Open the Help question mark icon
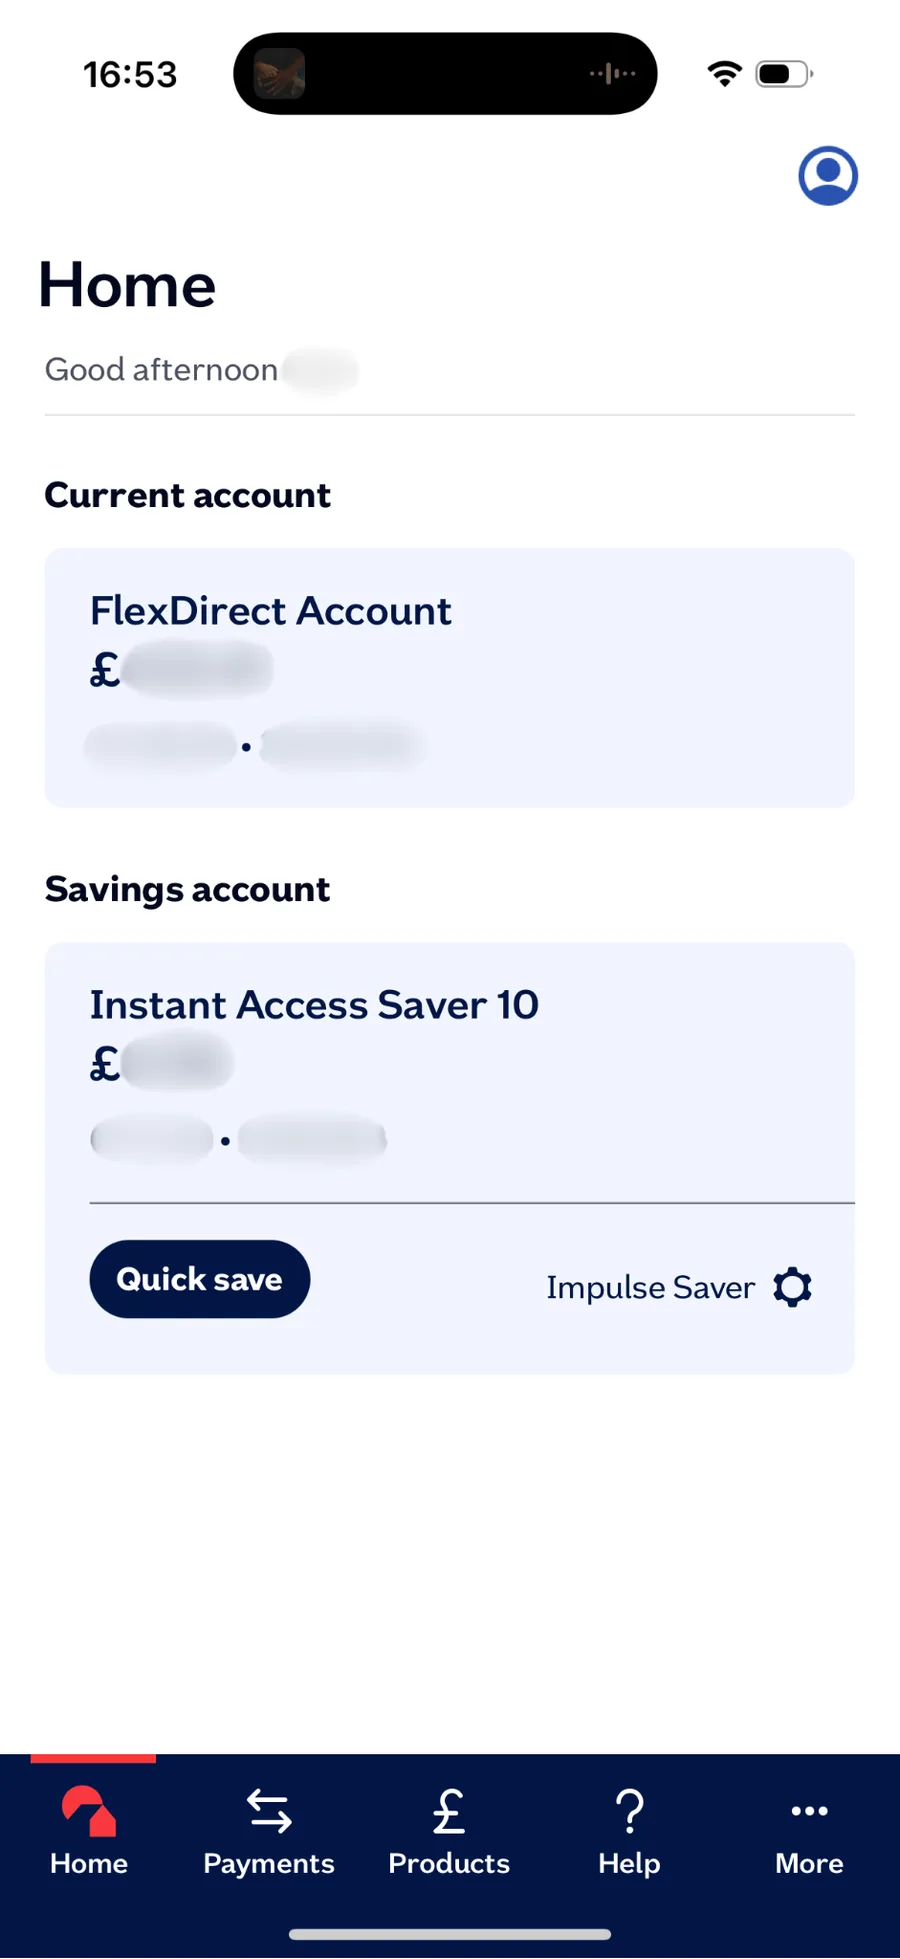Image resolution: width=900 pixels, height=1959 pixels. tap(628, 1810)
